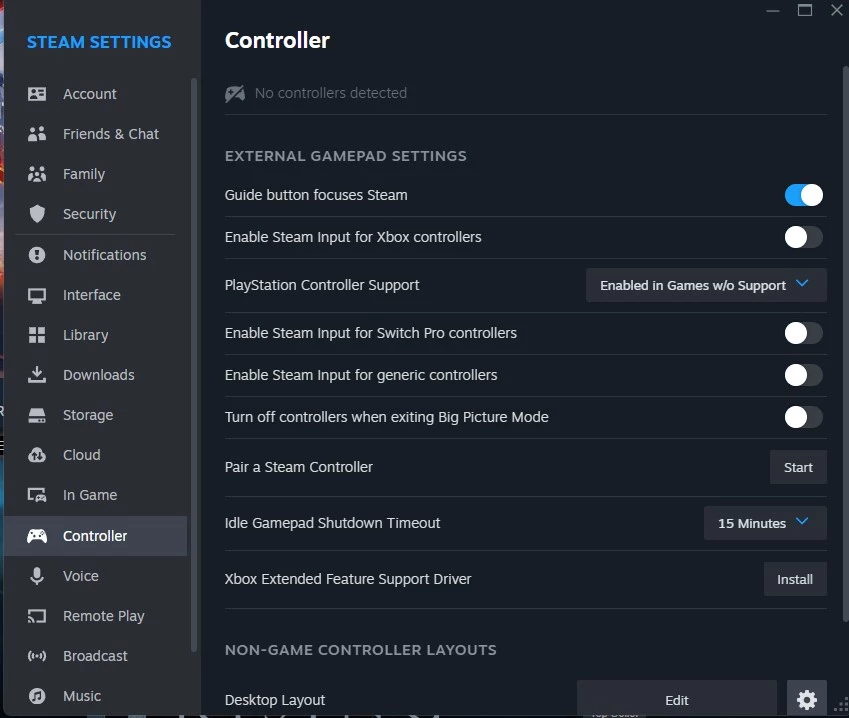
Task: Click the Library grid icon
Action: click(37, 335)
